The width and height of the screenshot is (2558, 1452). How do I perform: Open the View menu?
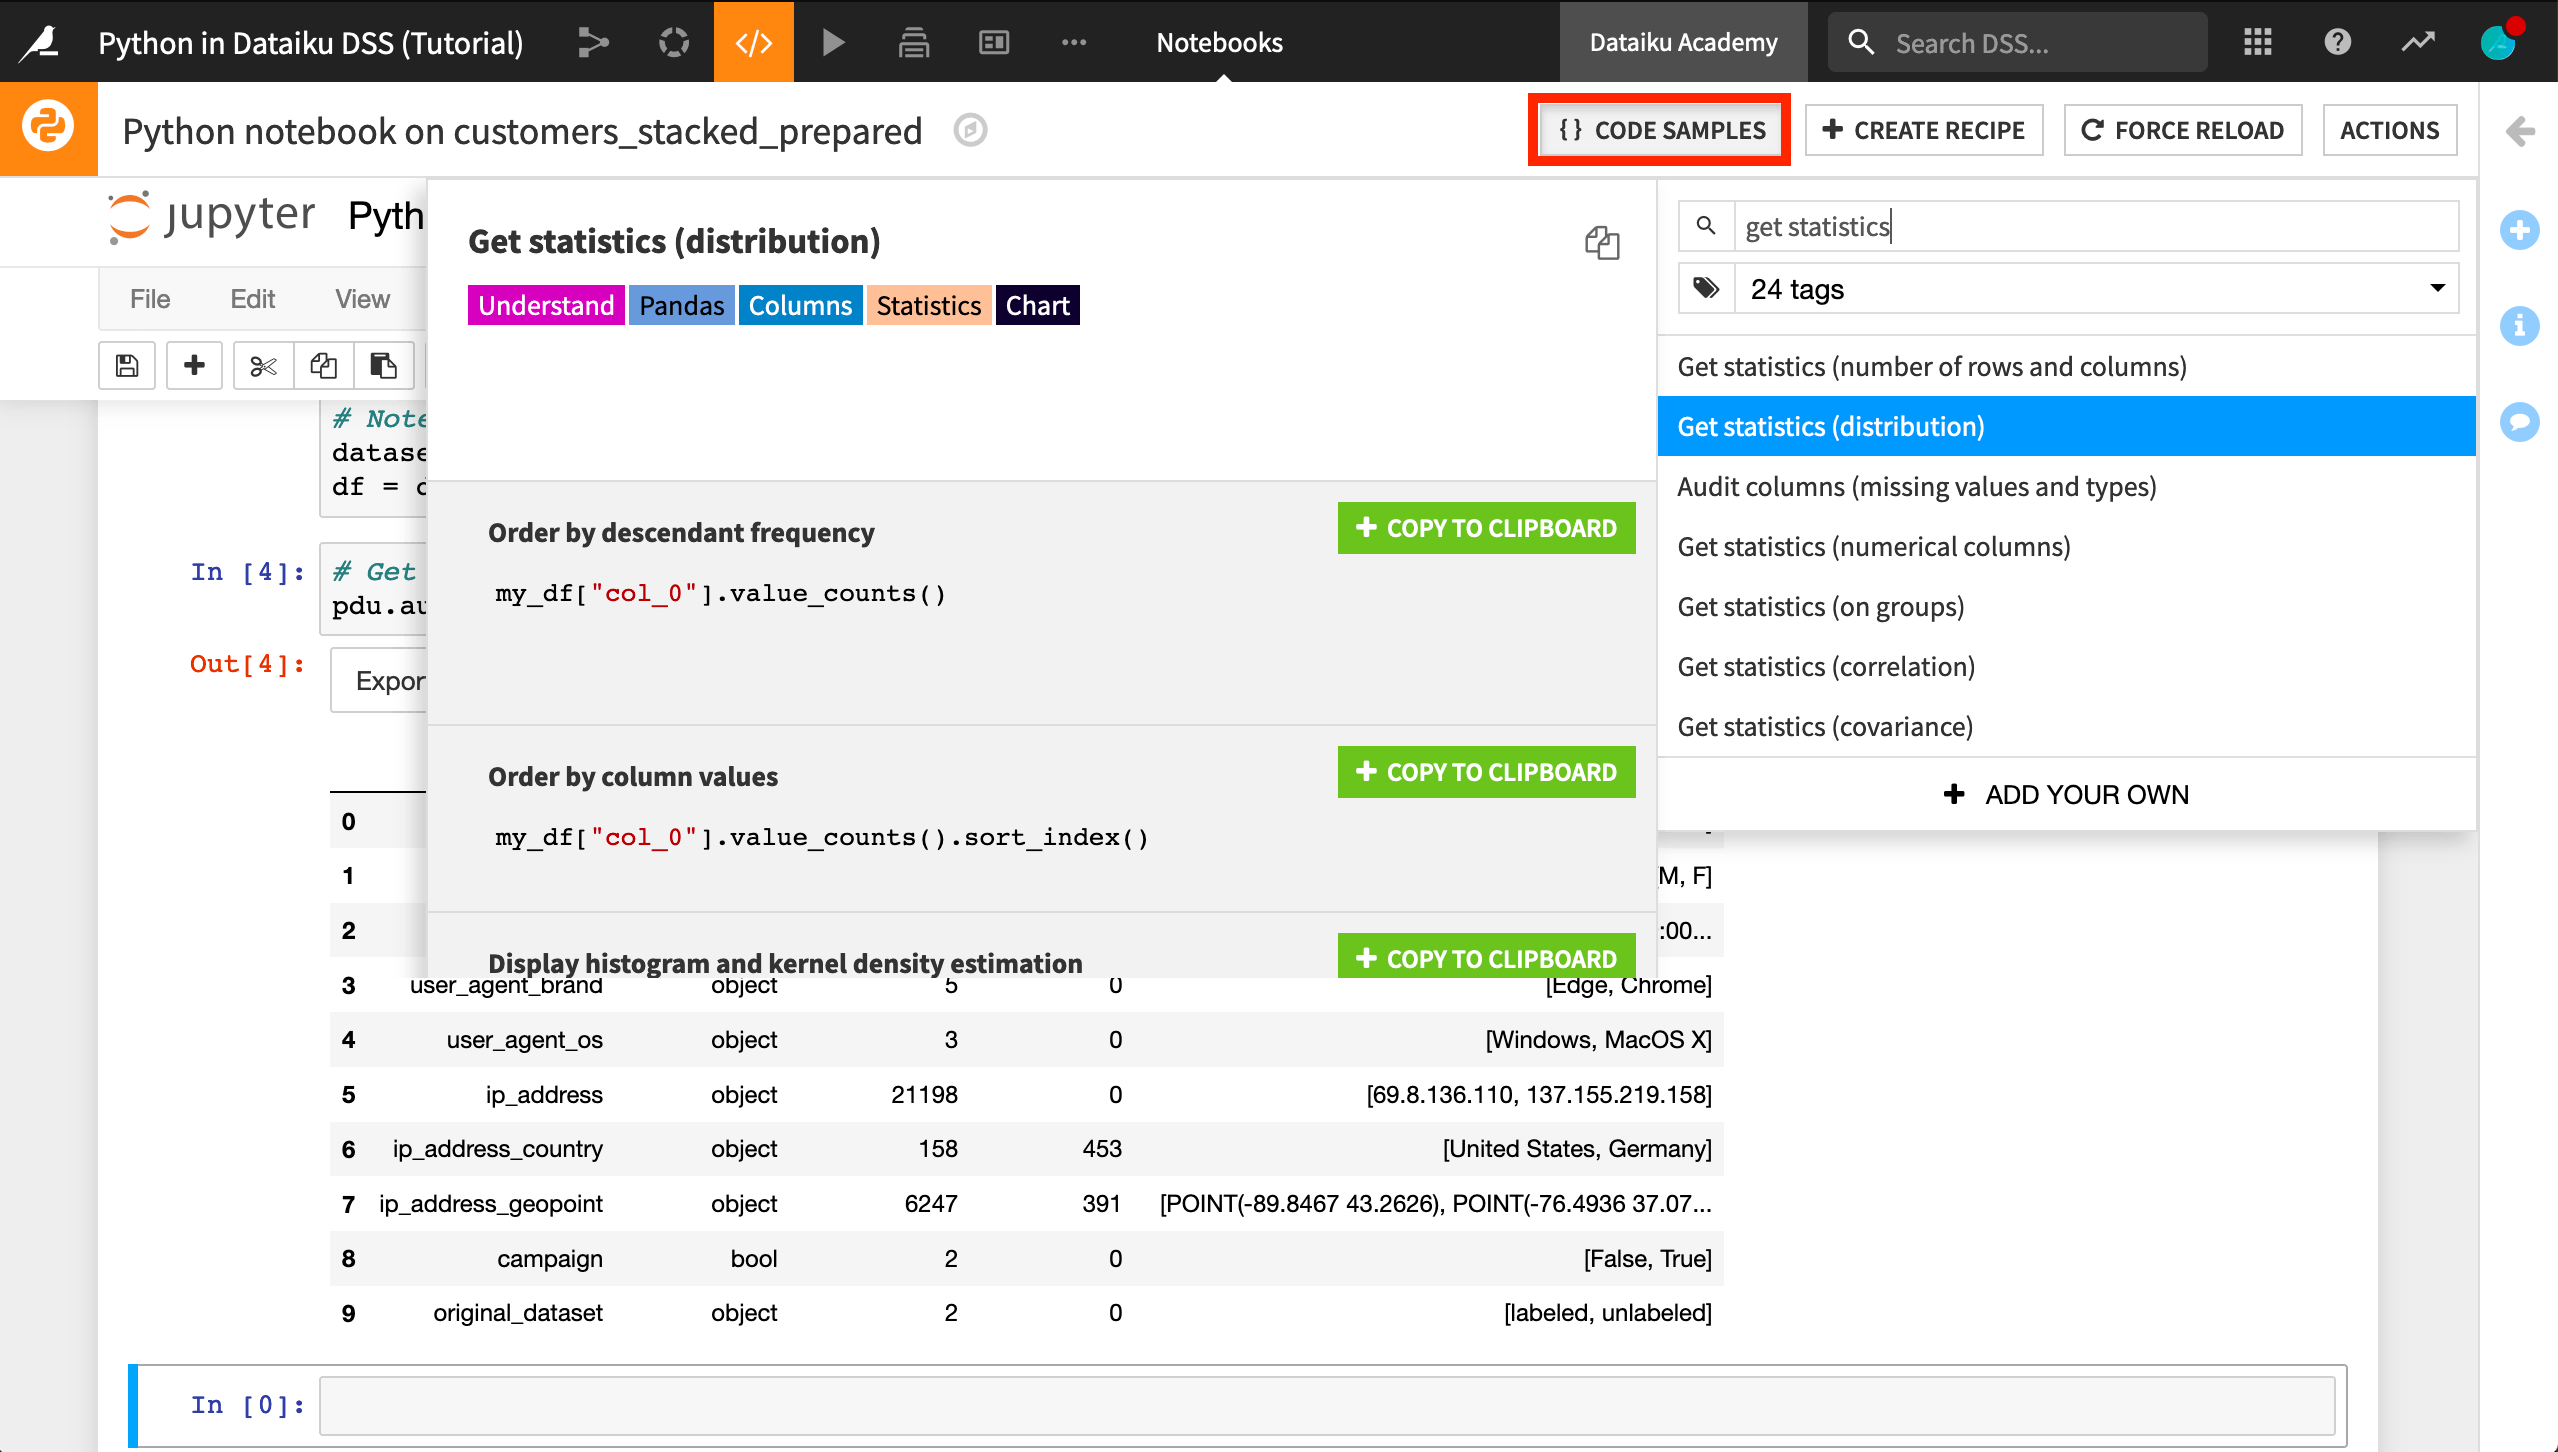[362, 299]
